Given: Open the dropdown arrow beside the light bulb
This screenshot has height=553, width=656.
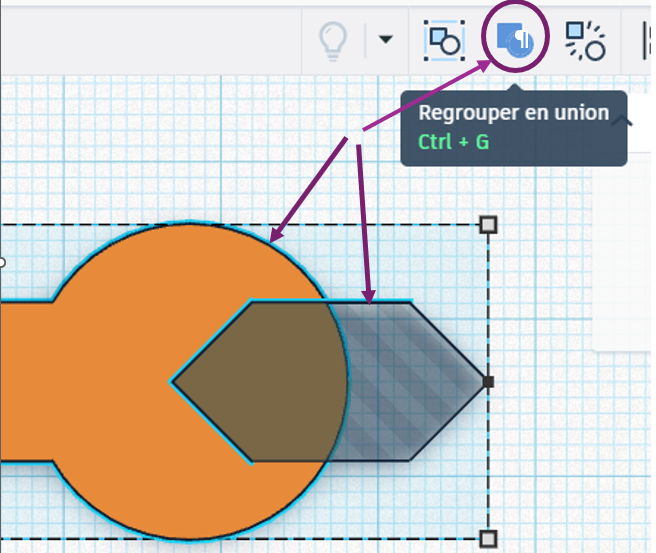Looking at the screenshot, I should 385,41.
